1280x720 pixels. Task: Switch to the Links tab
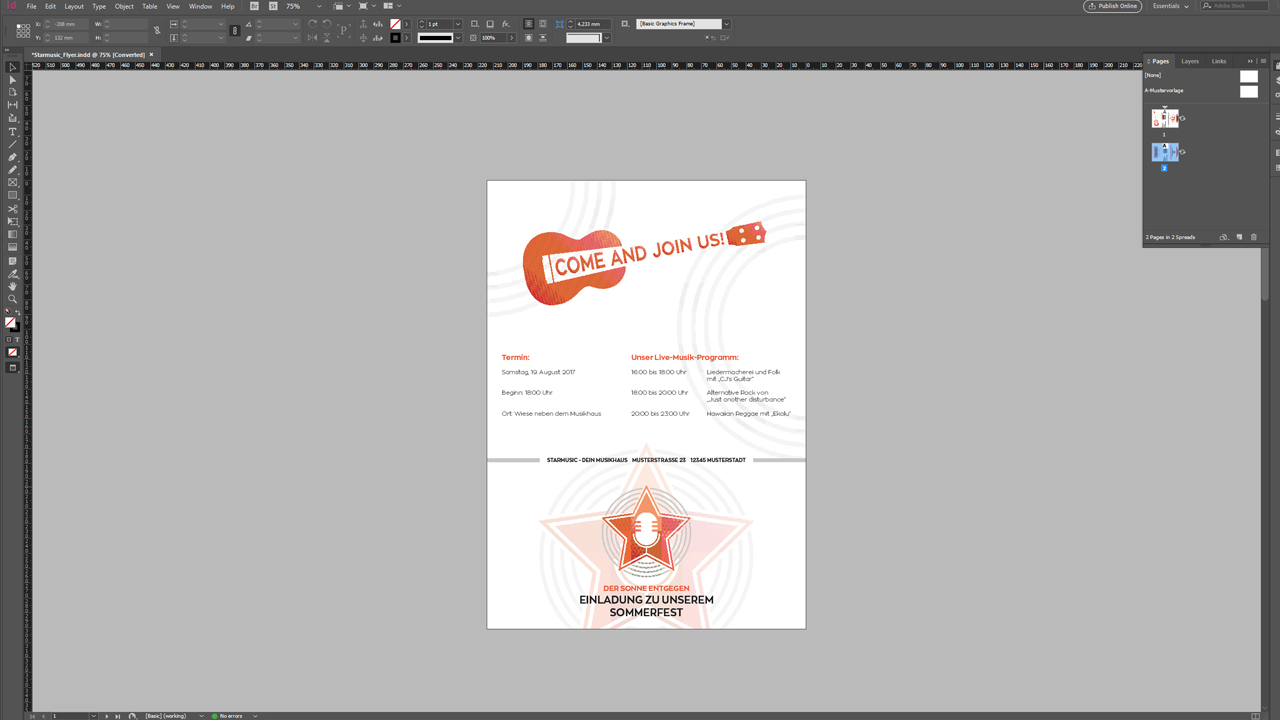(1219, 61)
